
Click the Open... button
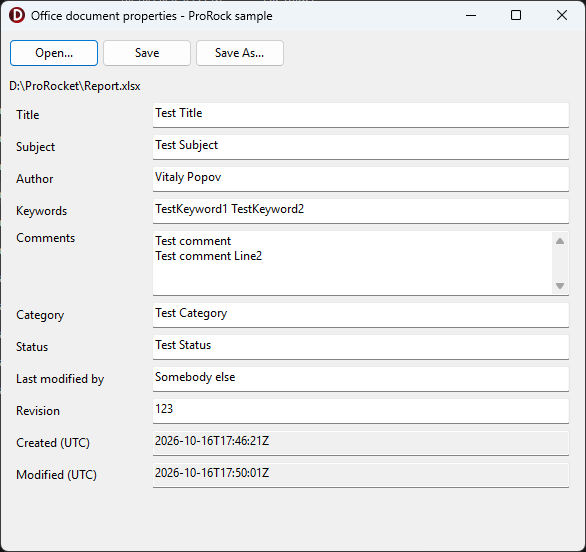tap(54, 53)
